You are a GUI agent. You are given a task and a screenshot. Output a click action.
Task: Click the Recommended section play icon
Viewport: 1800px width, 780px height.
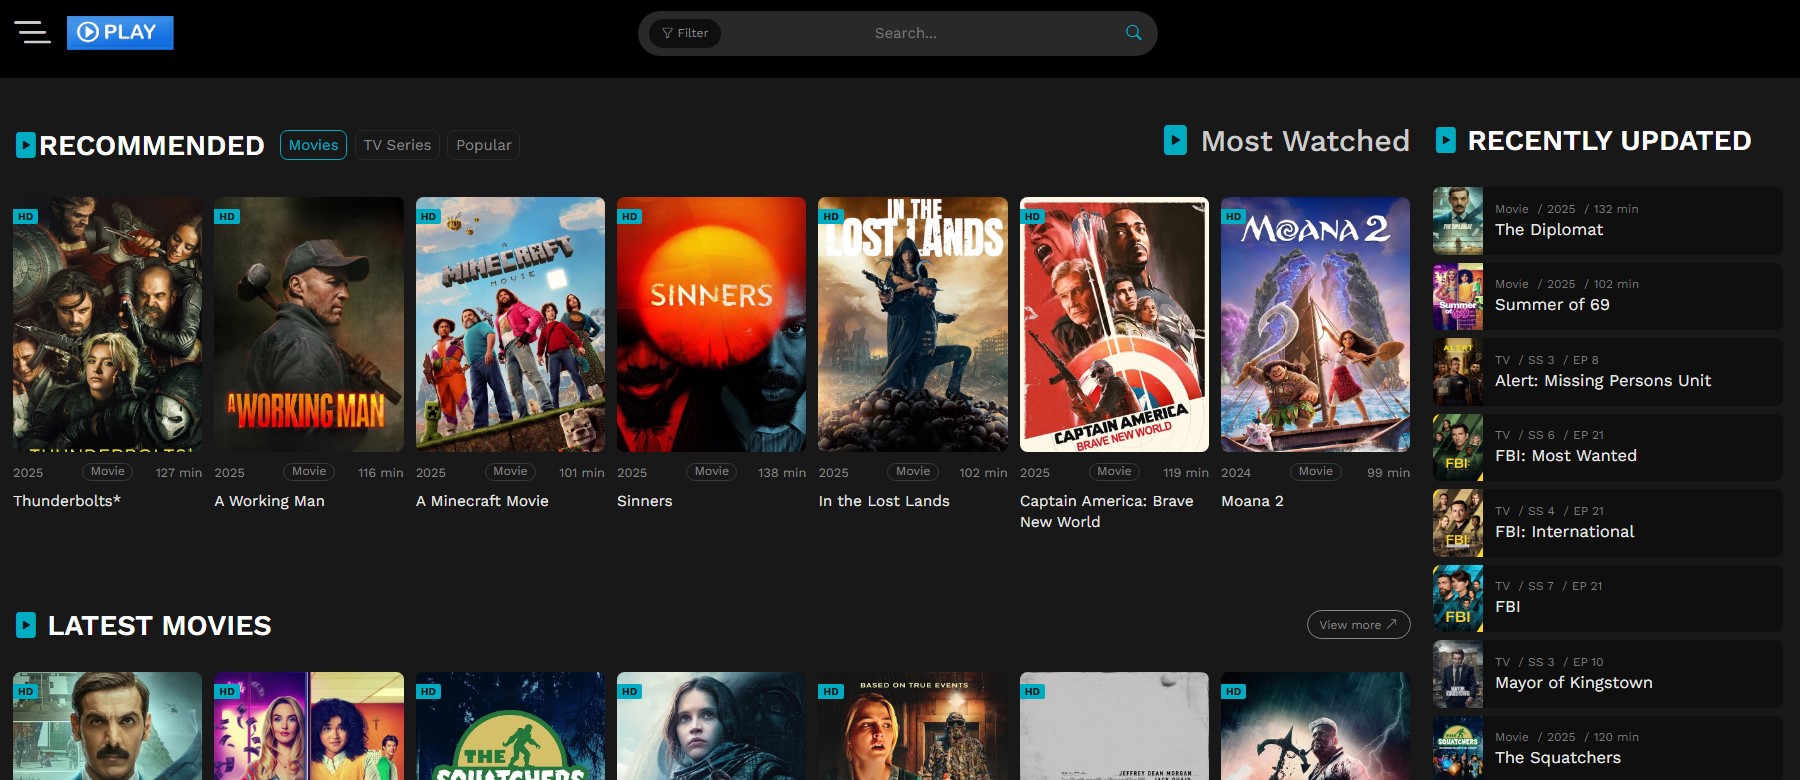26,146
